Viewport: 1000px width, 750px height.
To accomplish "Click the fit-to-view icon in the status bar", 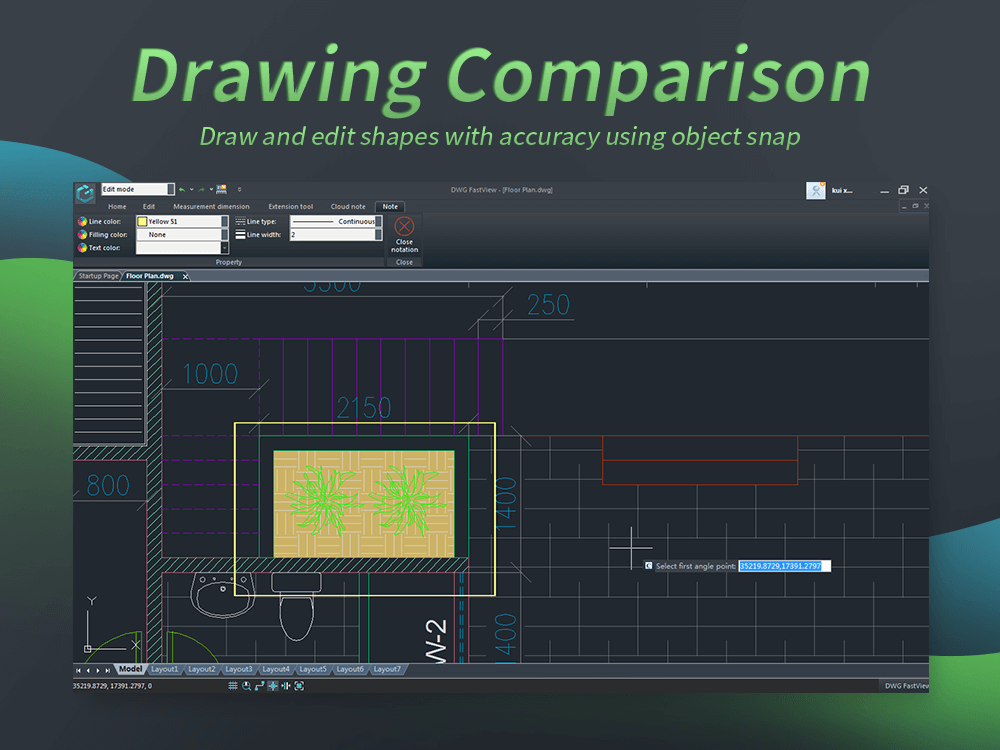I will pos(299,686).
